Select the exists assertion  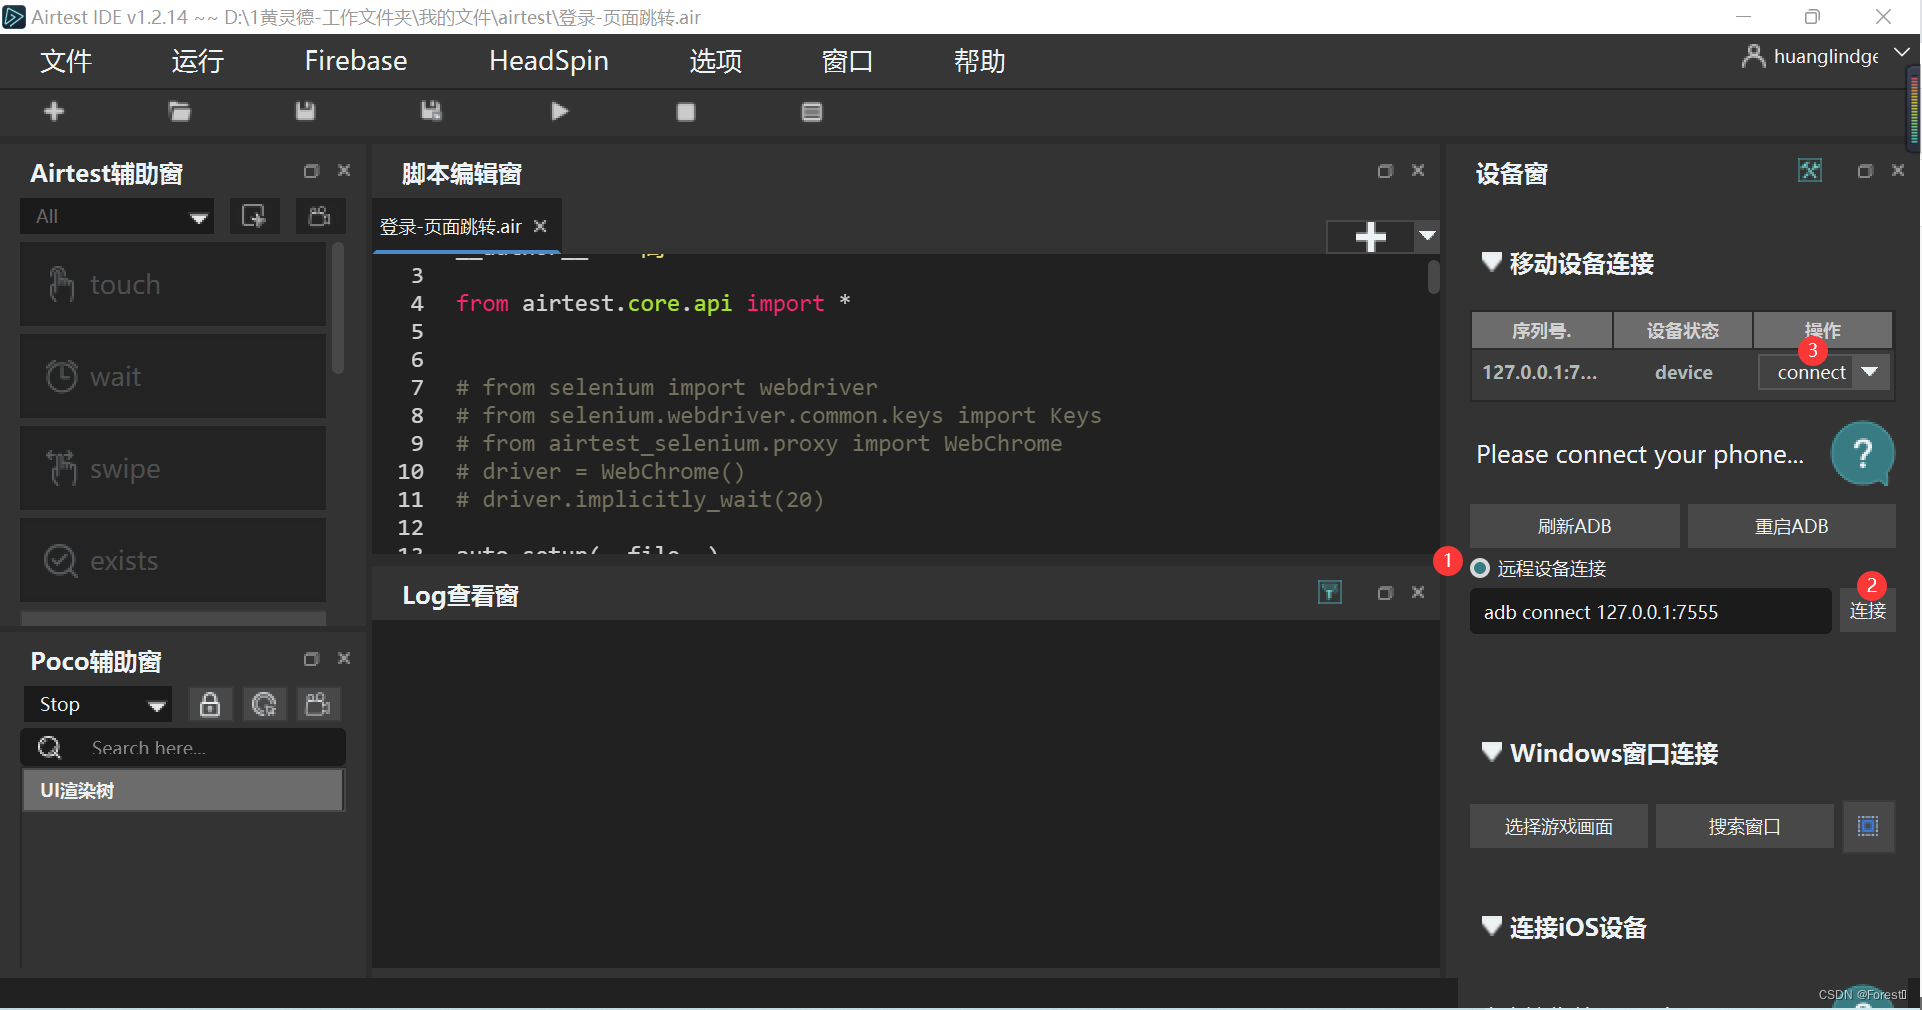click(173, 560)
